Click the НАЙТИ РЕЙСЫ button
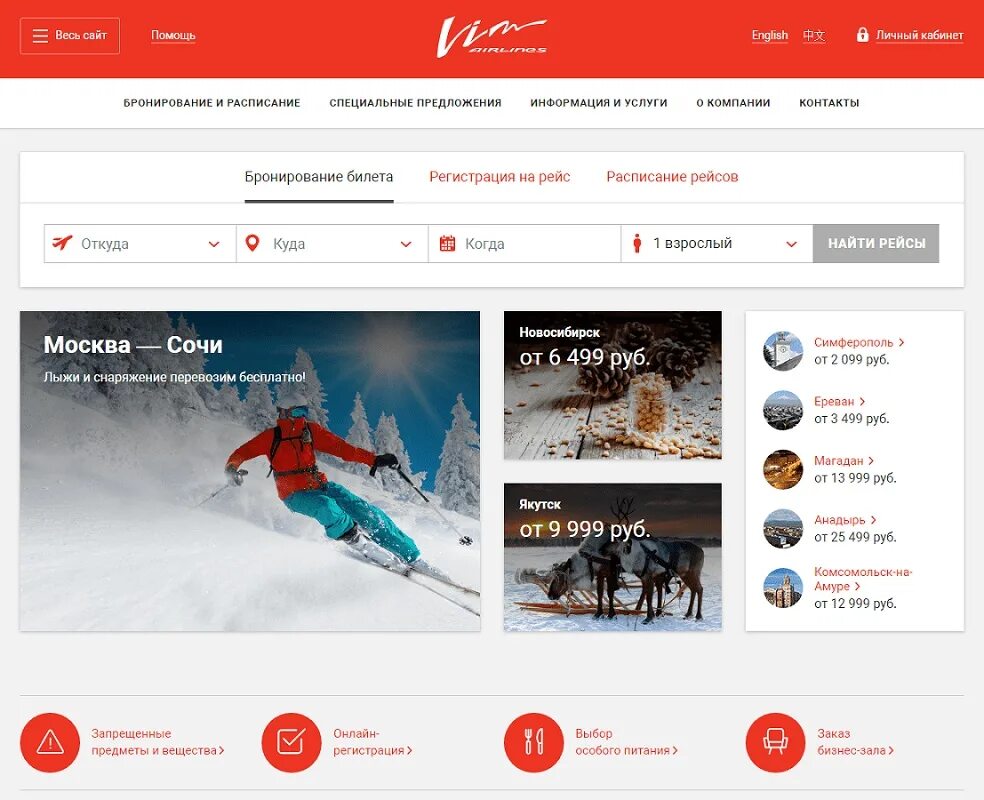This screenshot has height=800, width=984. 876,243
